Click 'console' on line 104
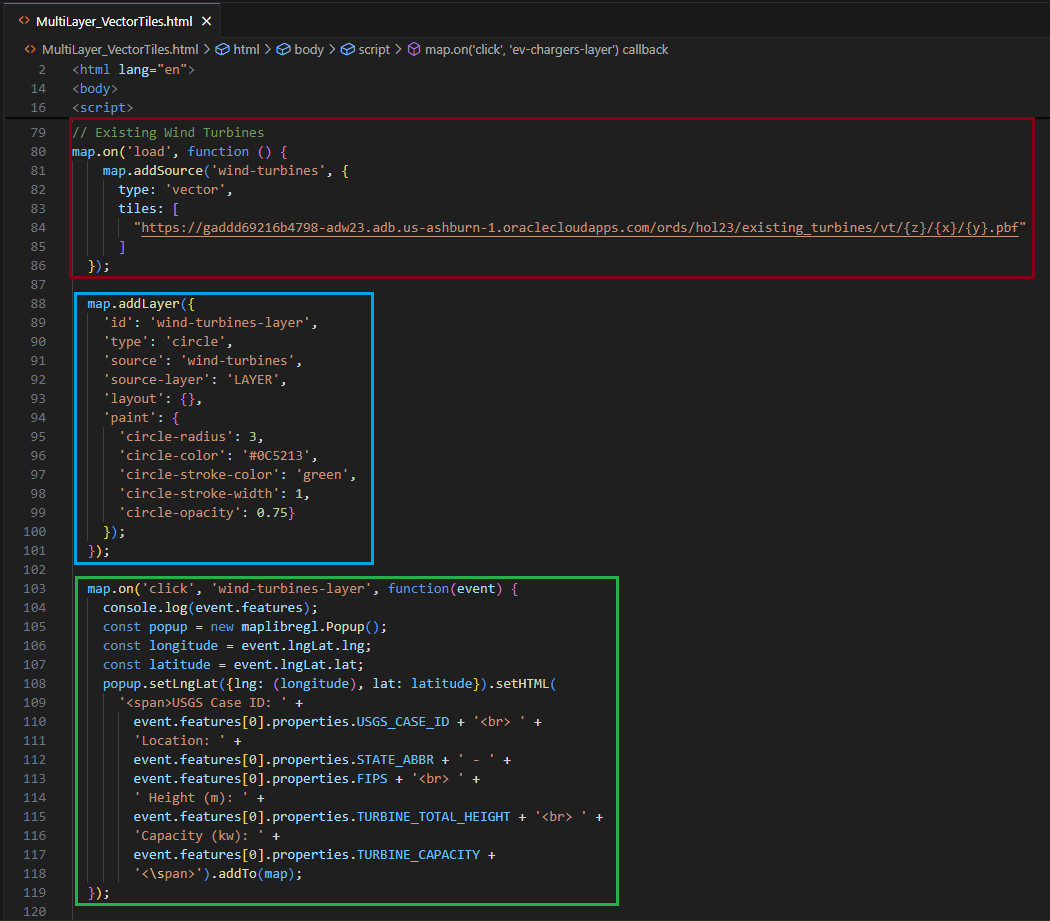The image size is (1050, 921). tap(130, 608)
